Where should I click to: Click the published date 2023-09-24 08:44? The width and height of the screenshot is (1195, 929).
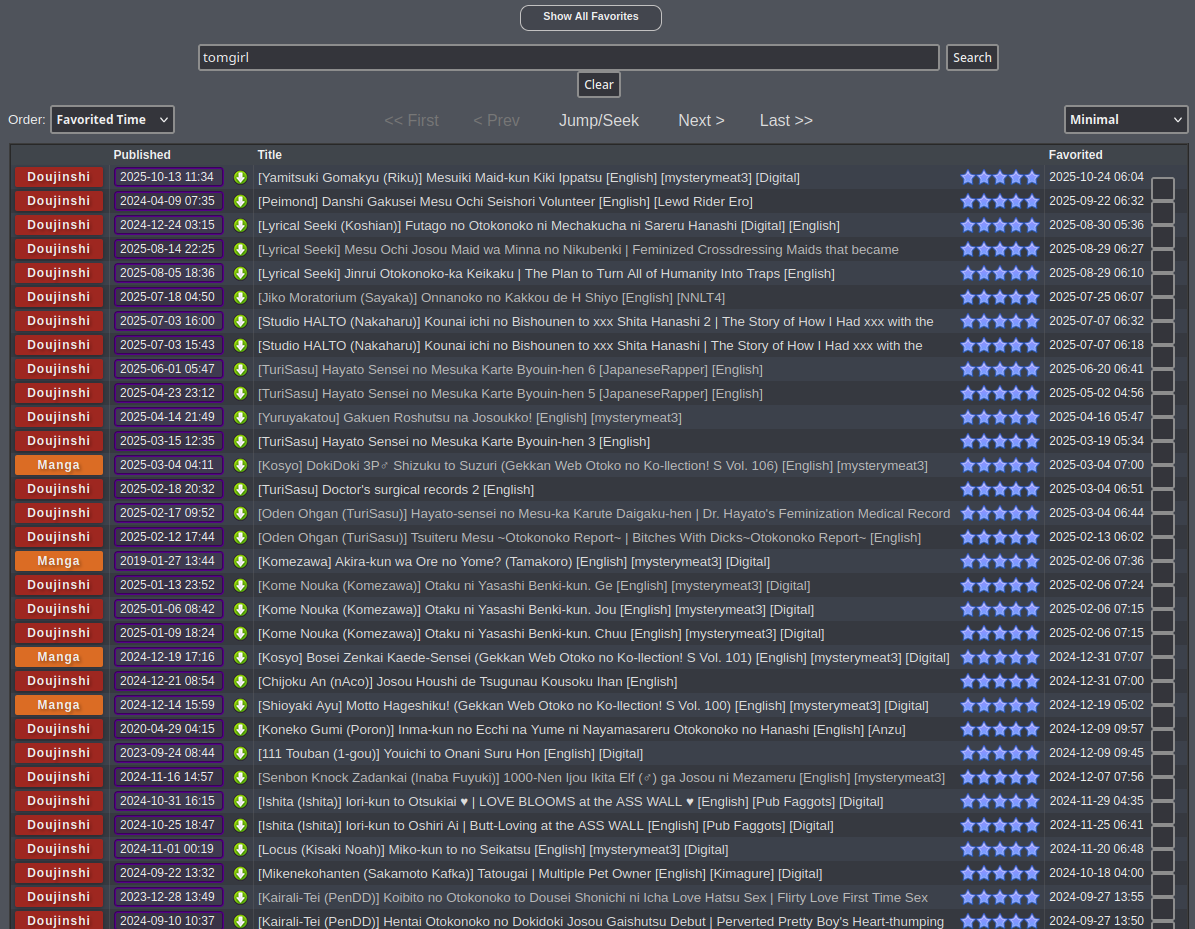168,753
